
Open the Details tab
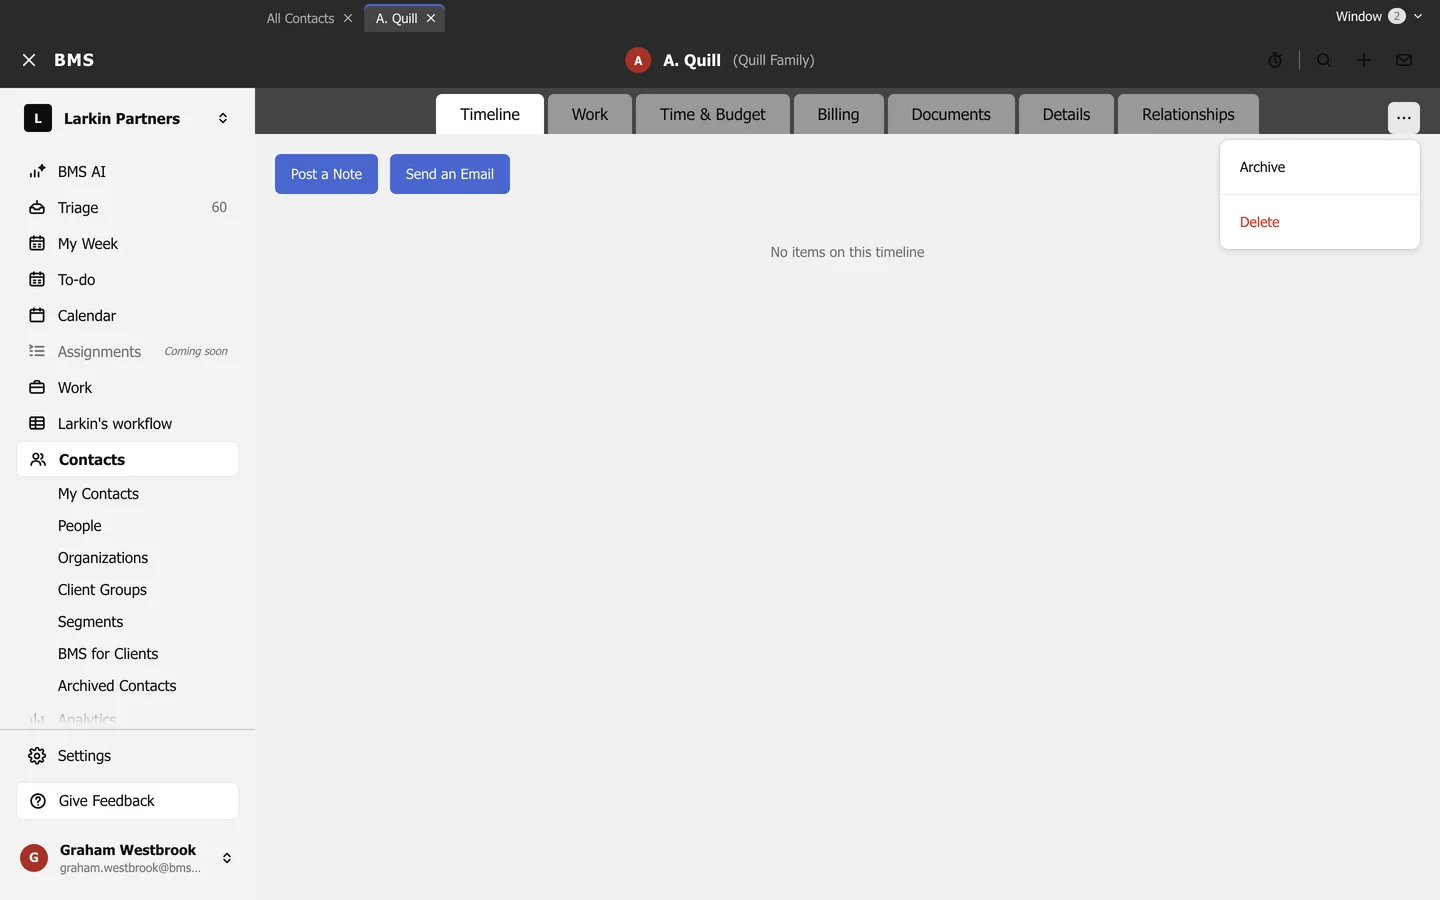point(1066,114)
